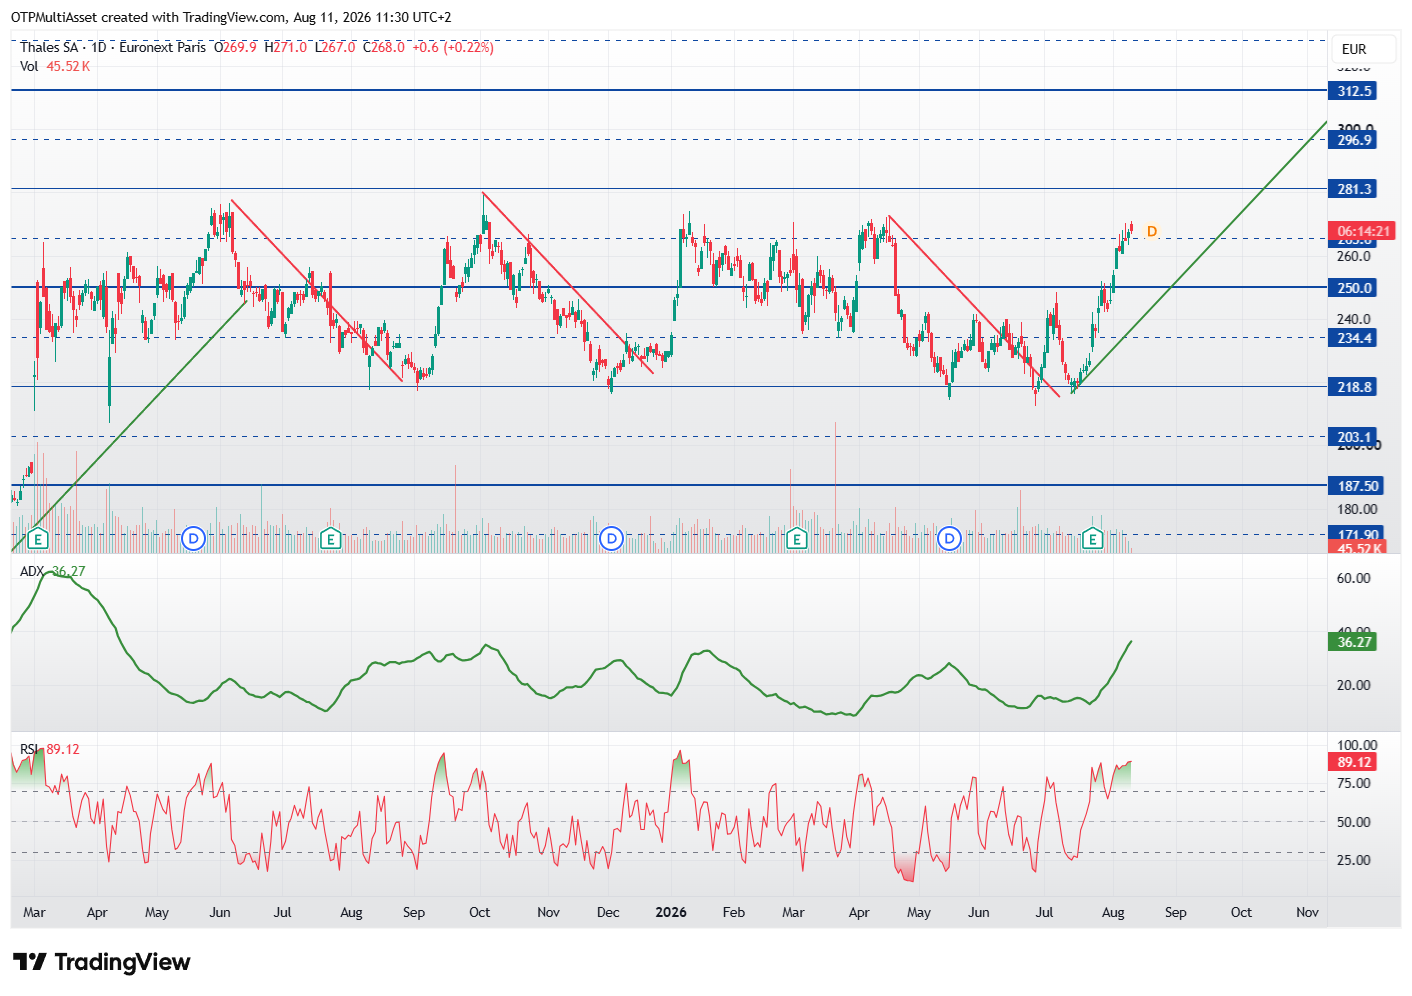Click the OTPMultiAsset created with TradingView.com header

pyautogui.click(x=231, y=17)
